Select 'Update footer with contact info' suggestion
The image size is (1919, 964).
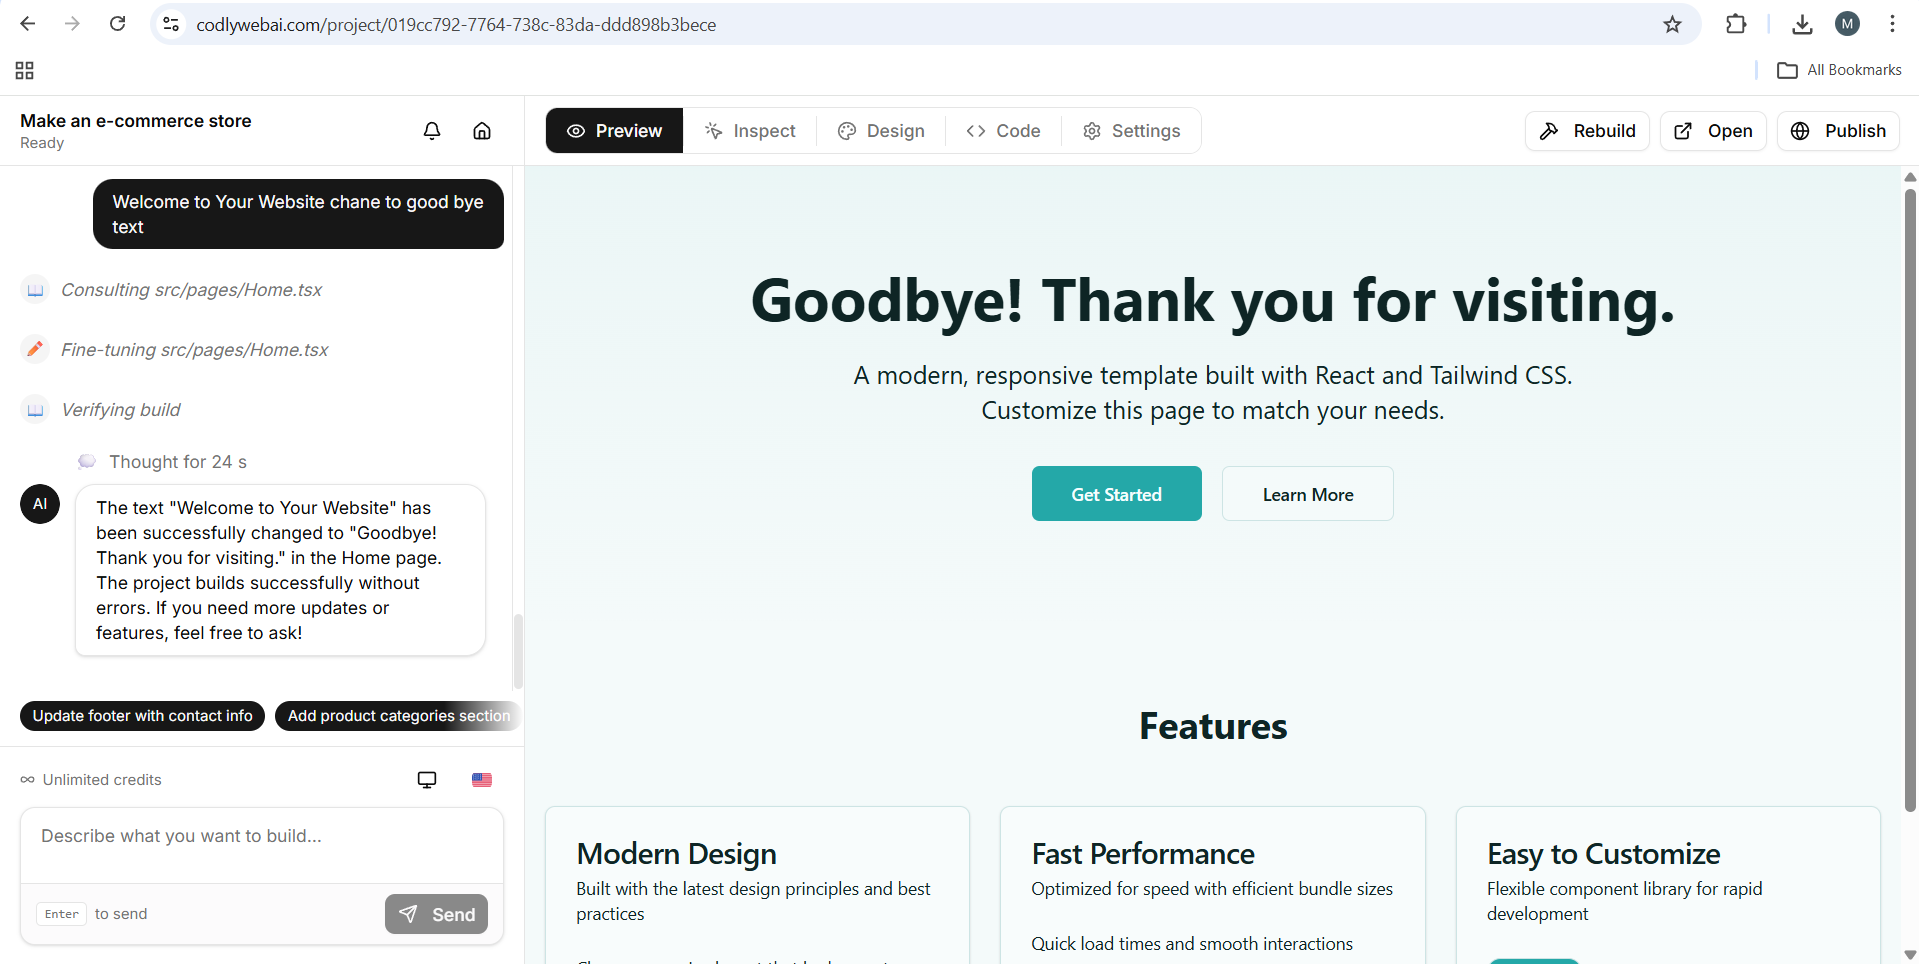[x=142, y=716]
